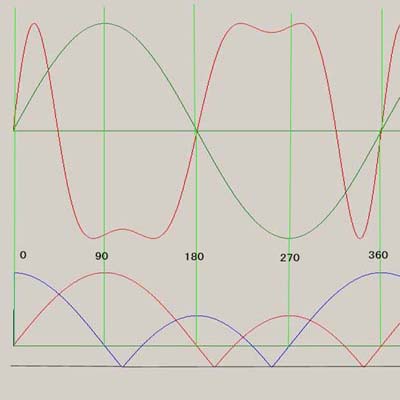The image size is (400, 400).
Task: Click the curve crossing at 360 on upper axis
Action: [x=381, y=130]
